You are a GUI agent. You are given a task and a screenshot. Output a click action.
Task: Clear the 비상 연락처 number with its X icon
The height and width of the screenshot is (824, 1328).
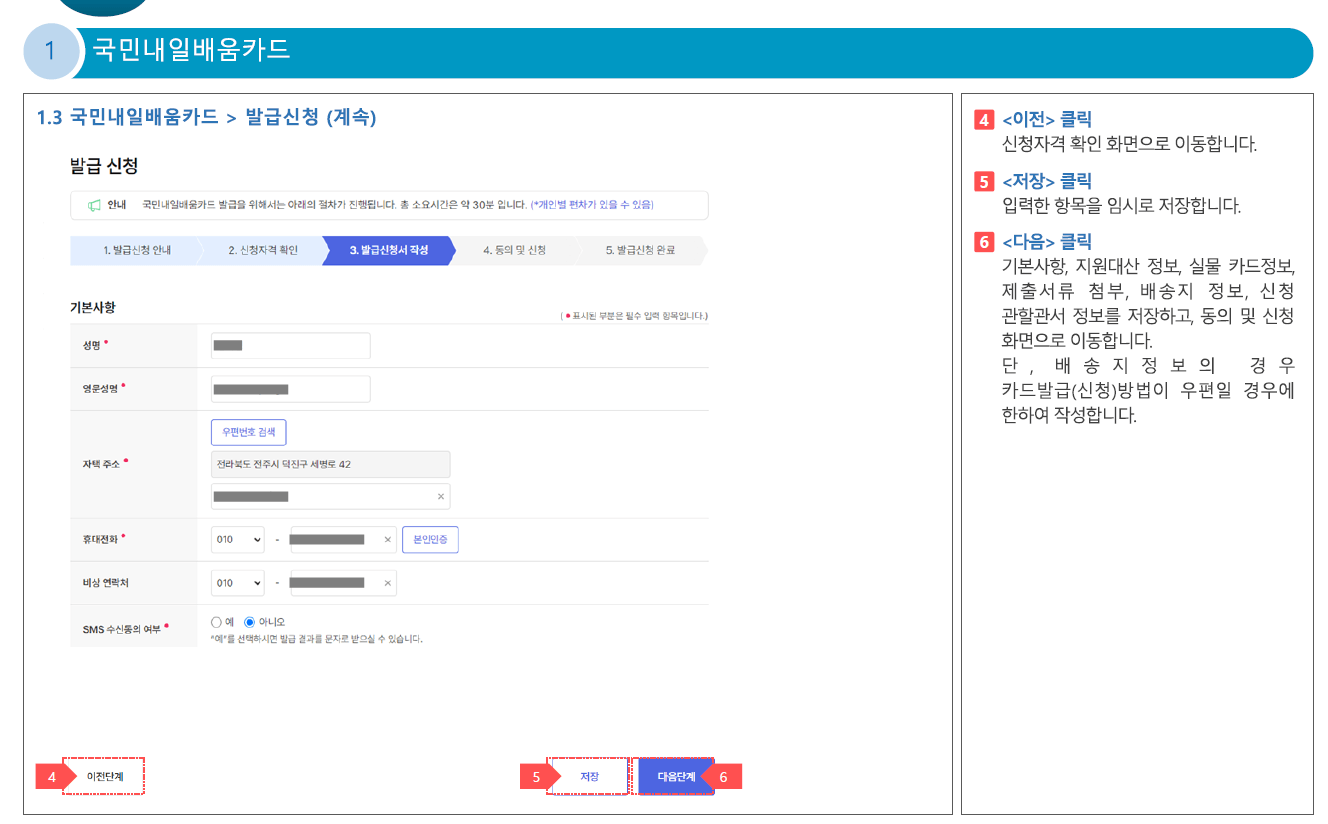[x=388, y=583]
